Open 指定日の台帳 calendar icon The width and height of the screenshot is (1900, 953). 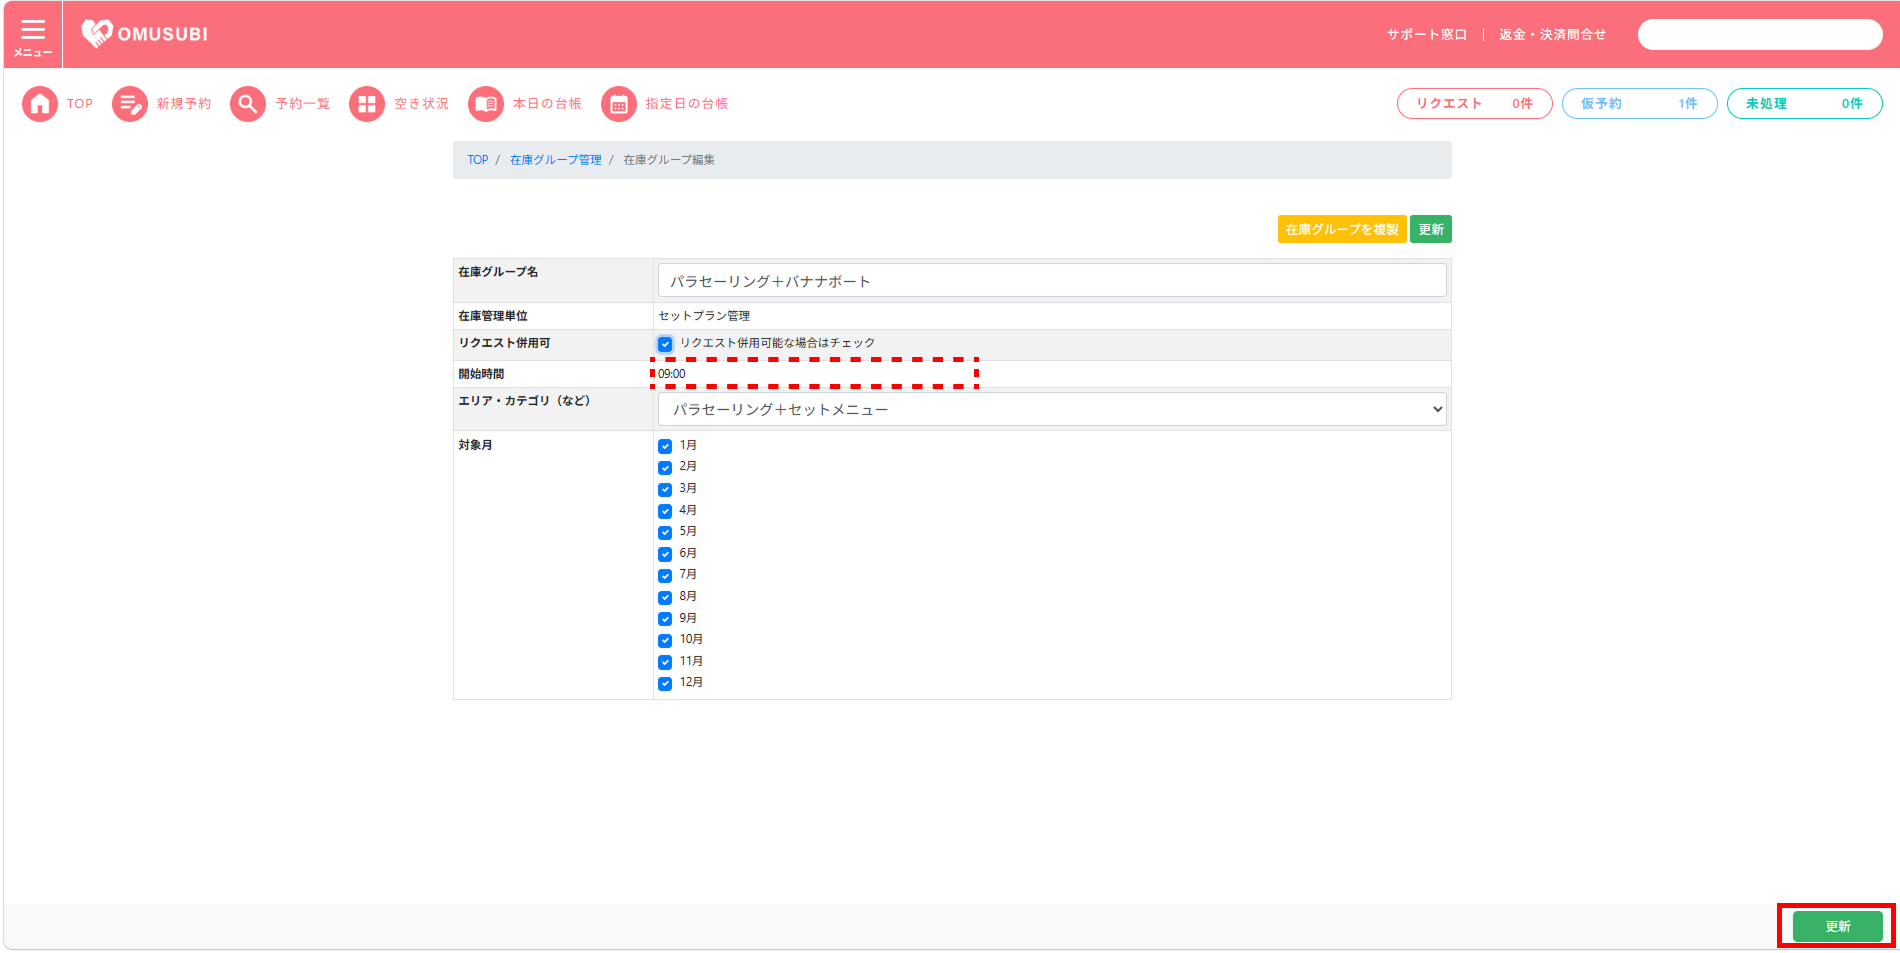(619, 104)
